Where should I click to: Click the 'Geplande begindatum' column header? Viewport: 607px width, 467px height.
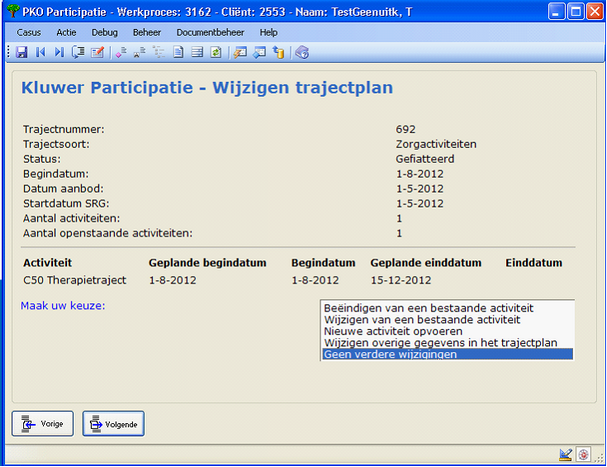click(x=207, y=263)
